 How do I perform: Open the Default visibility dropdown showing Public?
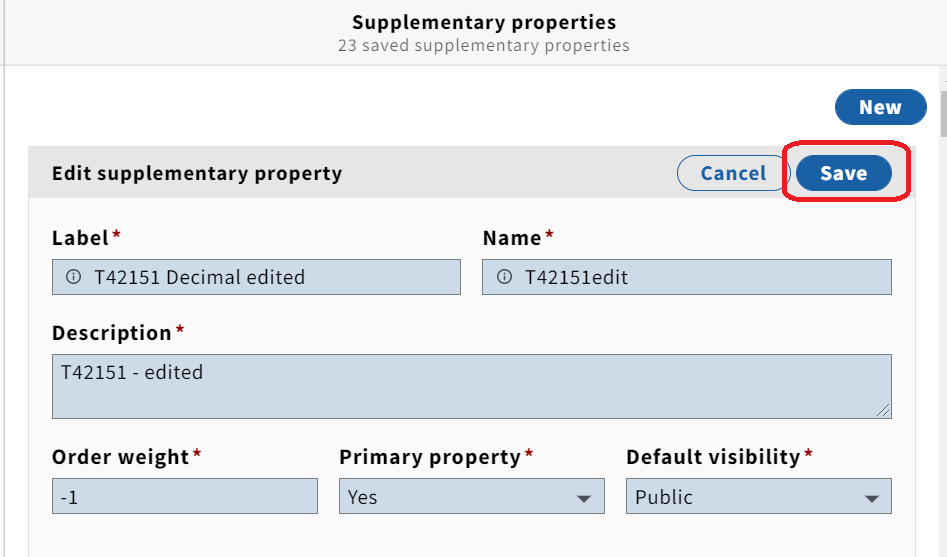[759, 496]
